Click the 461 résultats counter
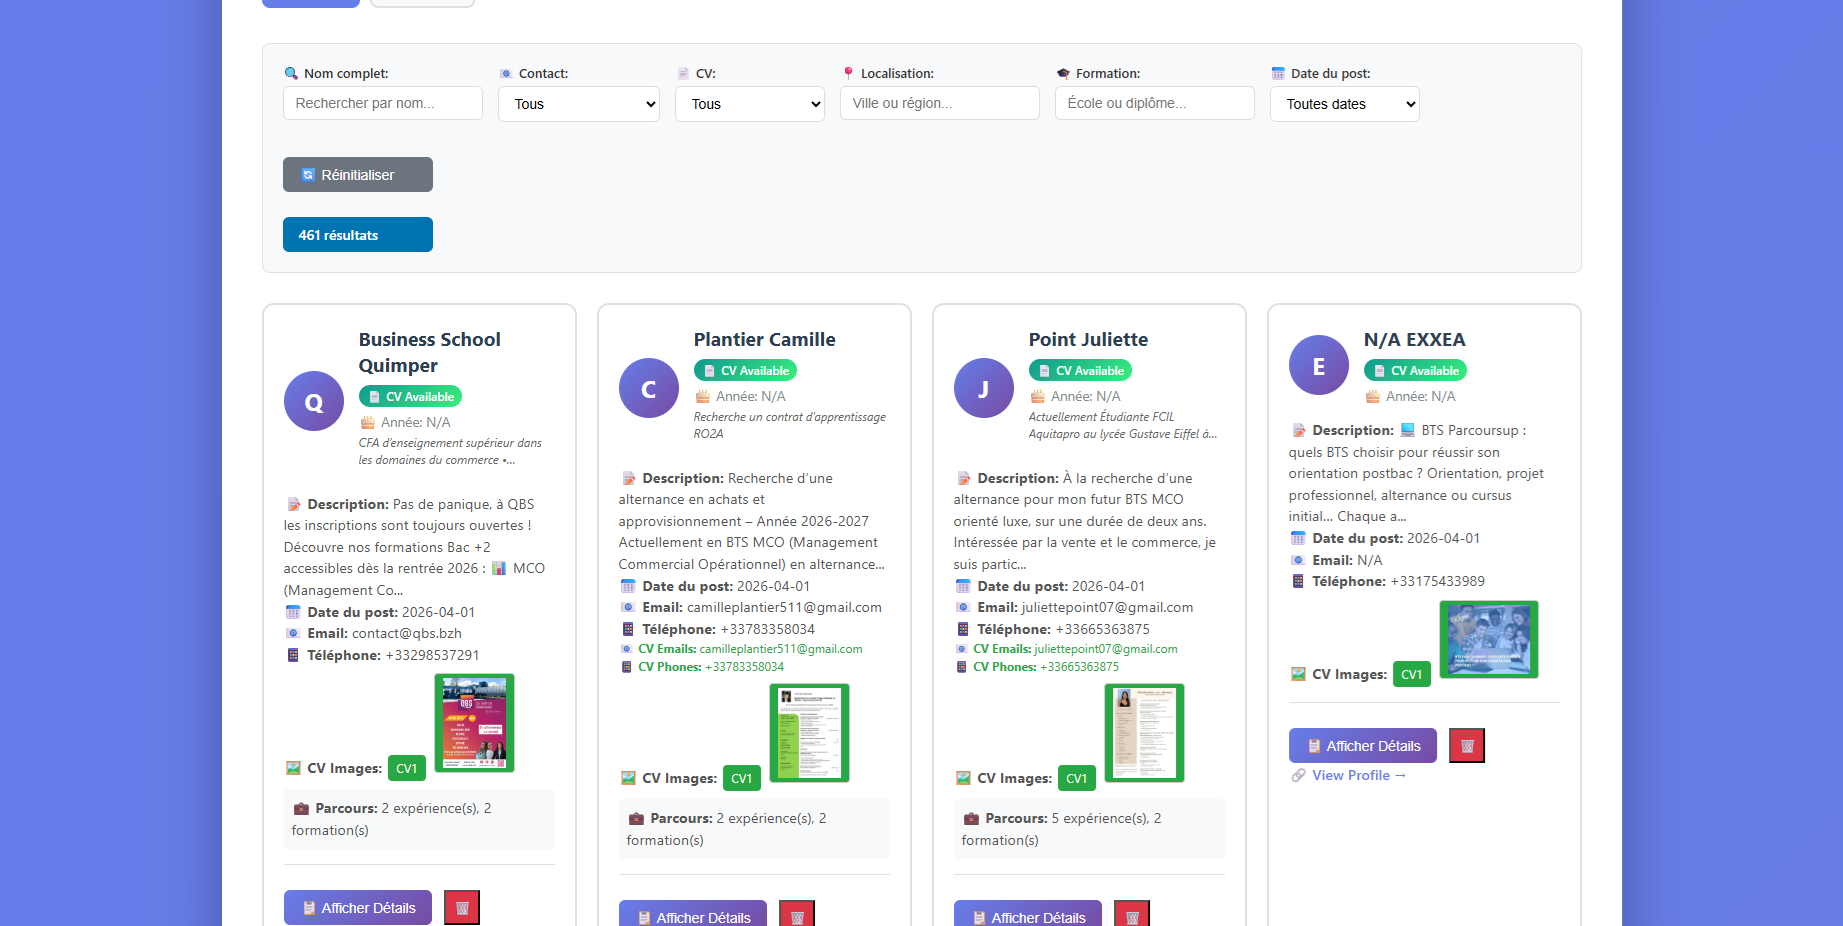Image resolution: width=1843 pixels, height=926 pixels. click(x=357, y=235)
